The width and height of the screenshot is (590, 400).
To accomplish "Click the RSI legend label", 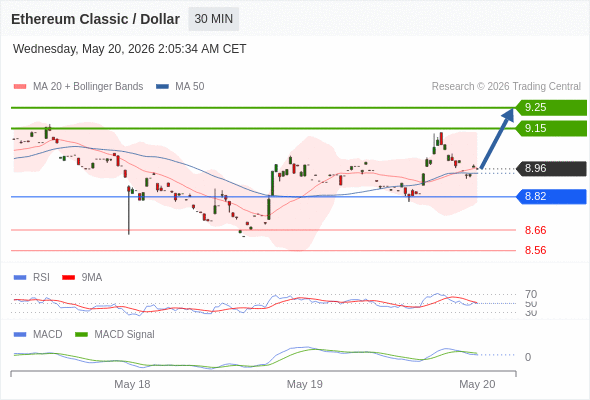I will 41,278.
